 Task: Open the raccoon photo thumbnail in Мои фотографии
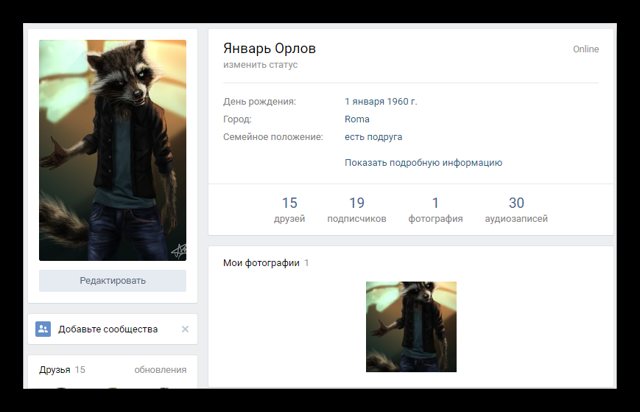411,327
